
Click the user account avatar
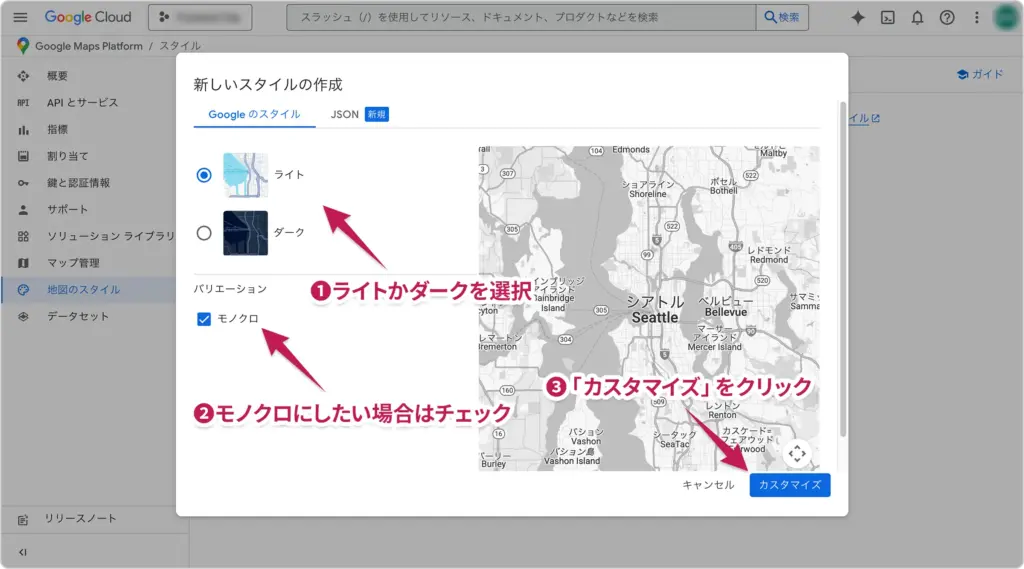click(x=1006, y=18)
